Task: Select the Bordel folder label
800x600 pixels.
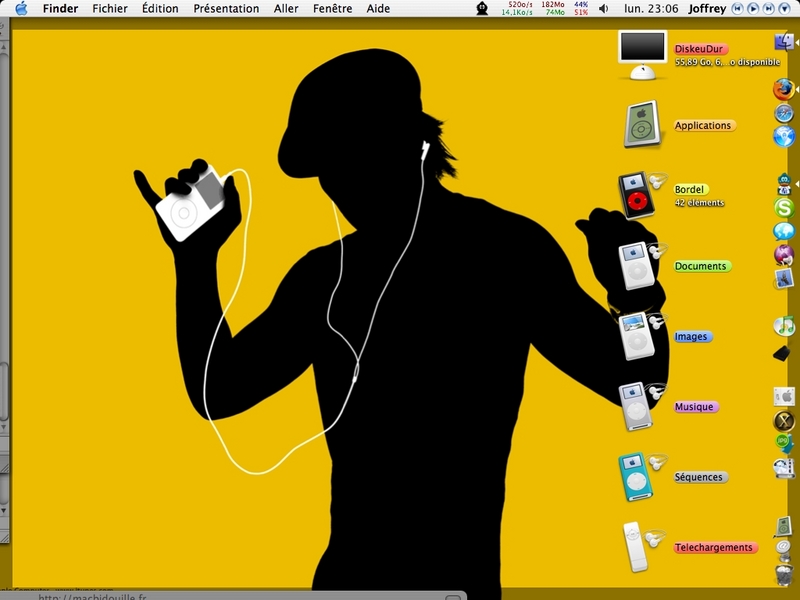Action: click(689, 189)
